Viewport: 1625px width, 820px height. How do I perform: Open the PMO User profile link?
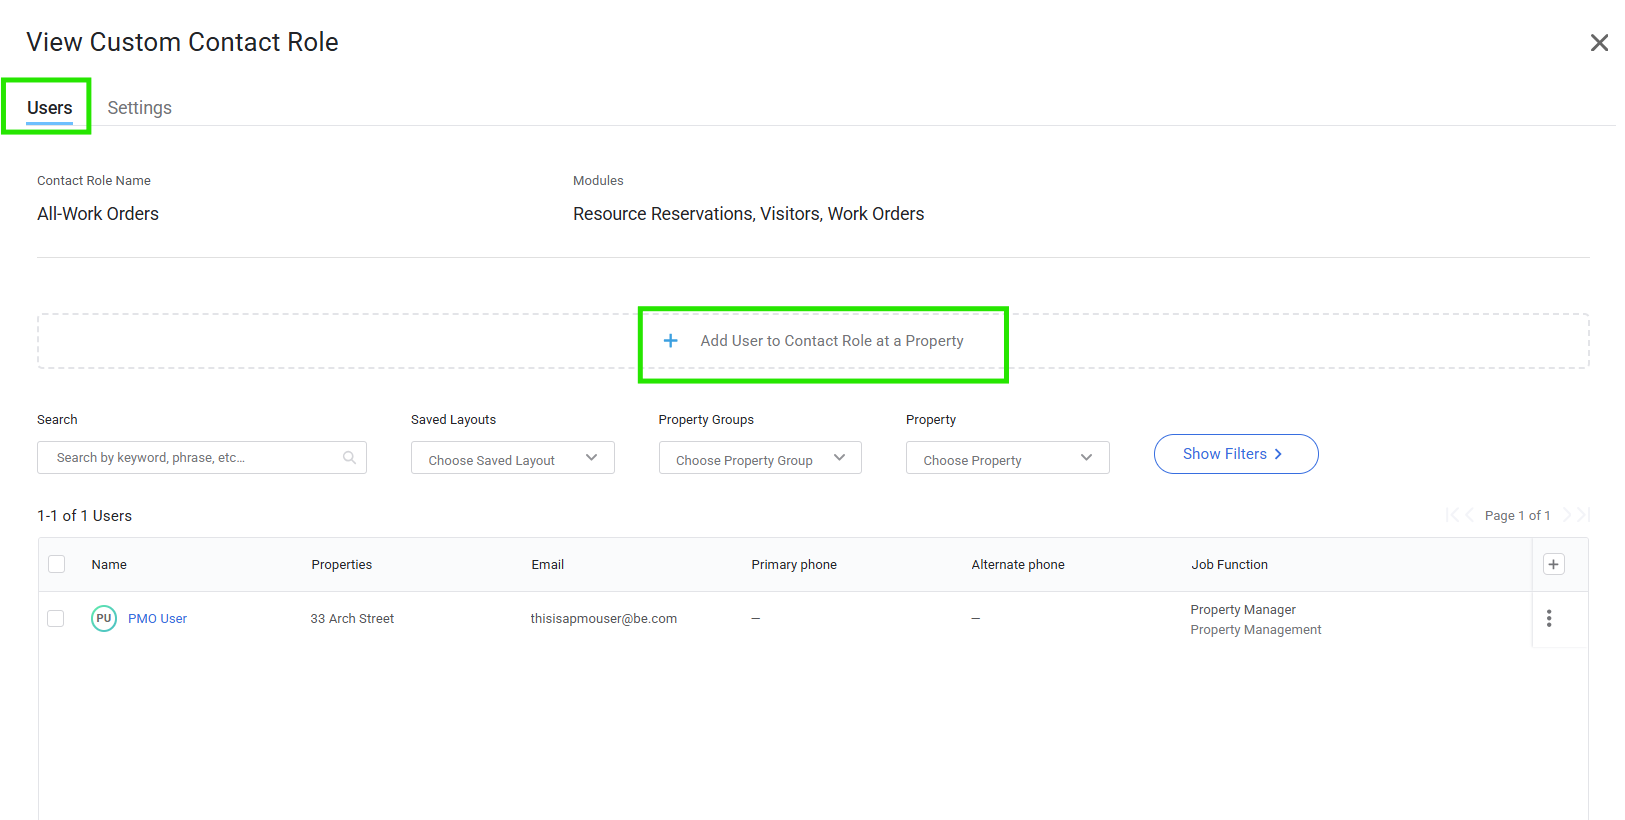coord(157,619)
